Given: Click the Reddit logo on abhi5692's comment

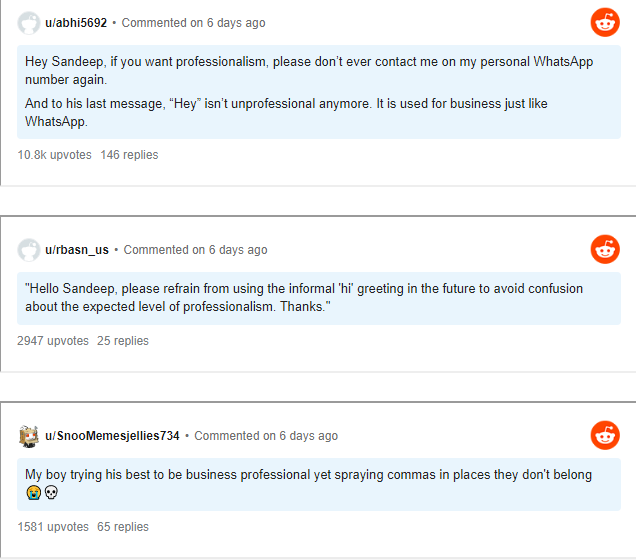Looking at the screenshot, I should (605, 22).
